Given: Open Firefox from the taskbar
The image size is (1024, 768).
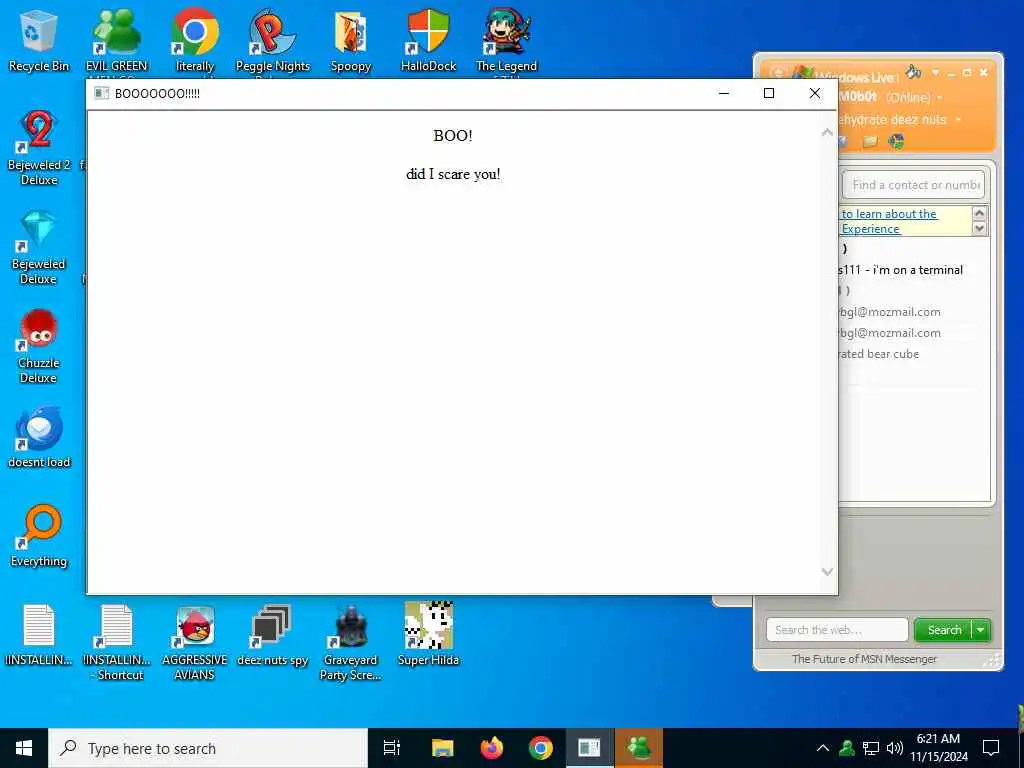Looking at the screenshot, I should (492, 748).
